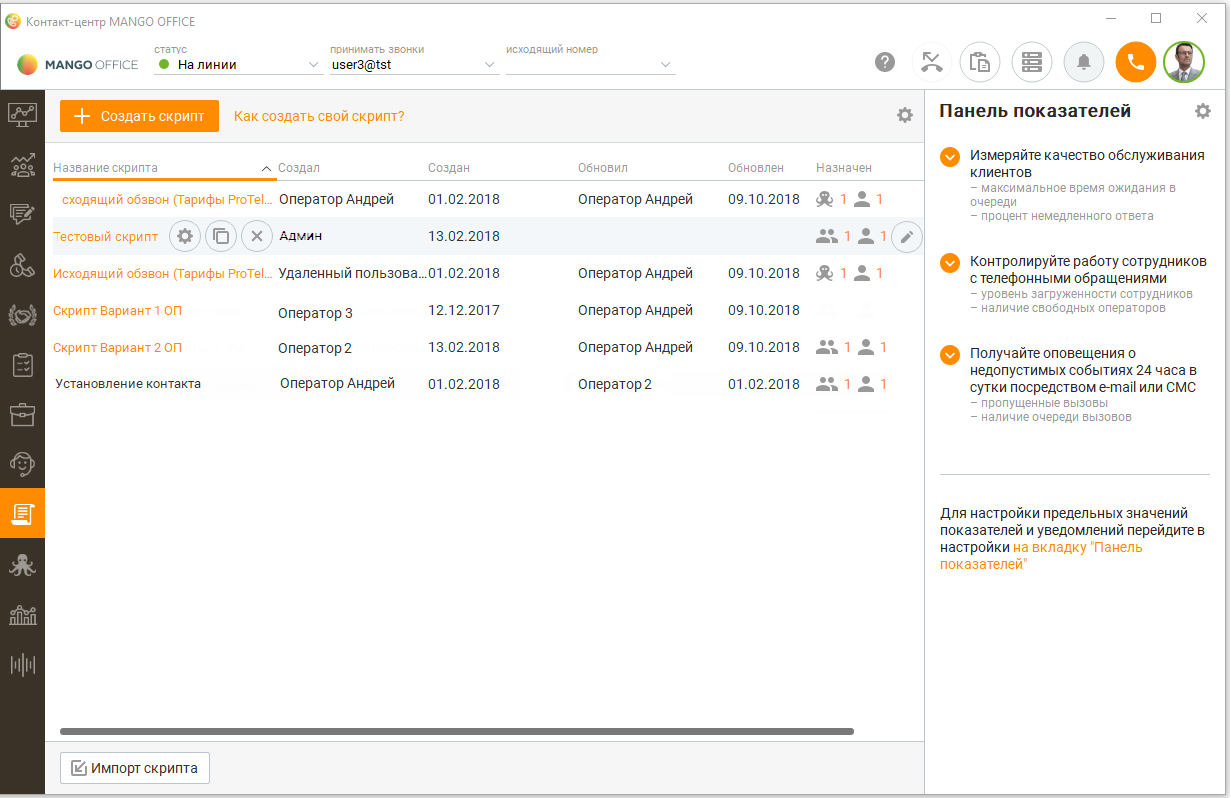Delete Тестовый скрипт with the X icon
The width and height of the screenshot is (1231, 798).
[257, 236]
